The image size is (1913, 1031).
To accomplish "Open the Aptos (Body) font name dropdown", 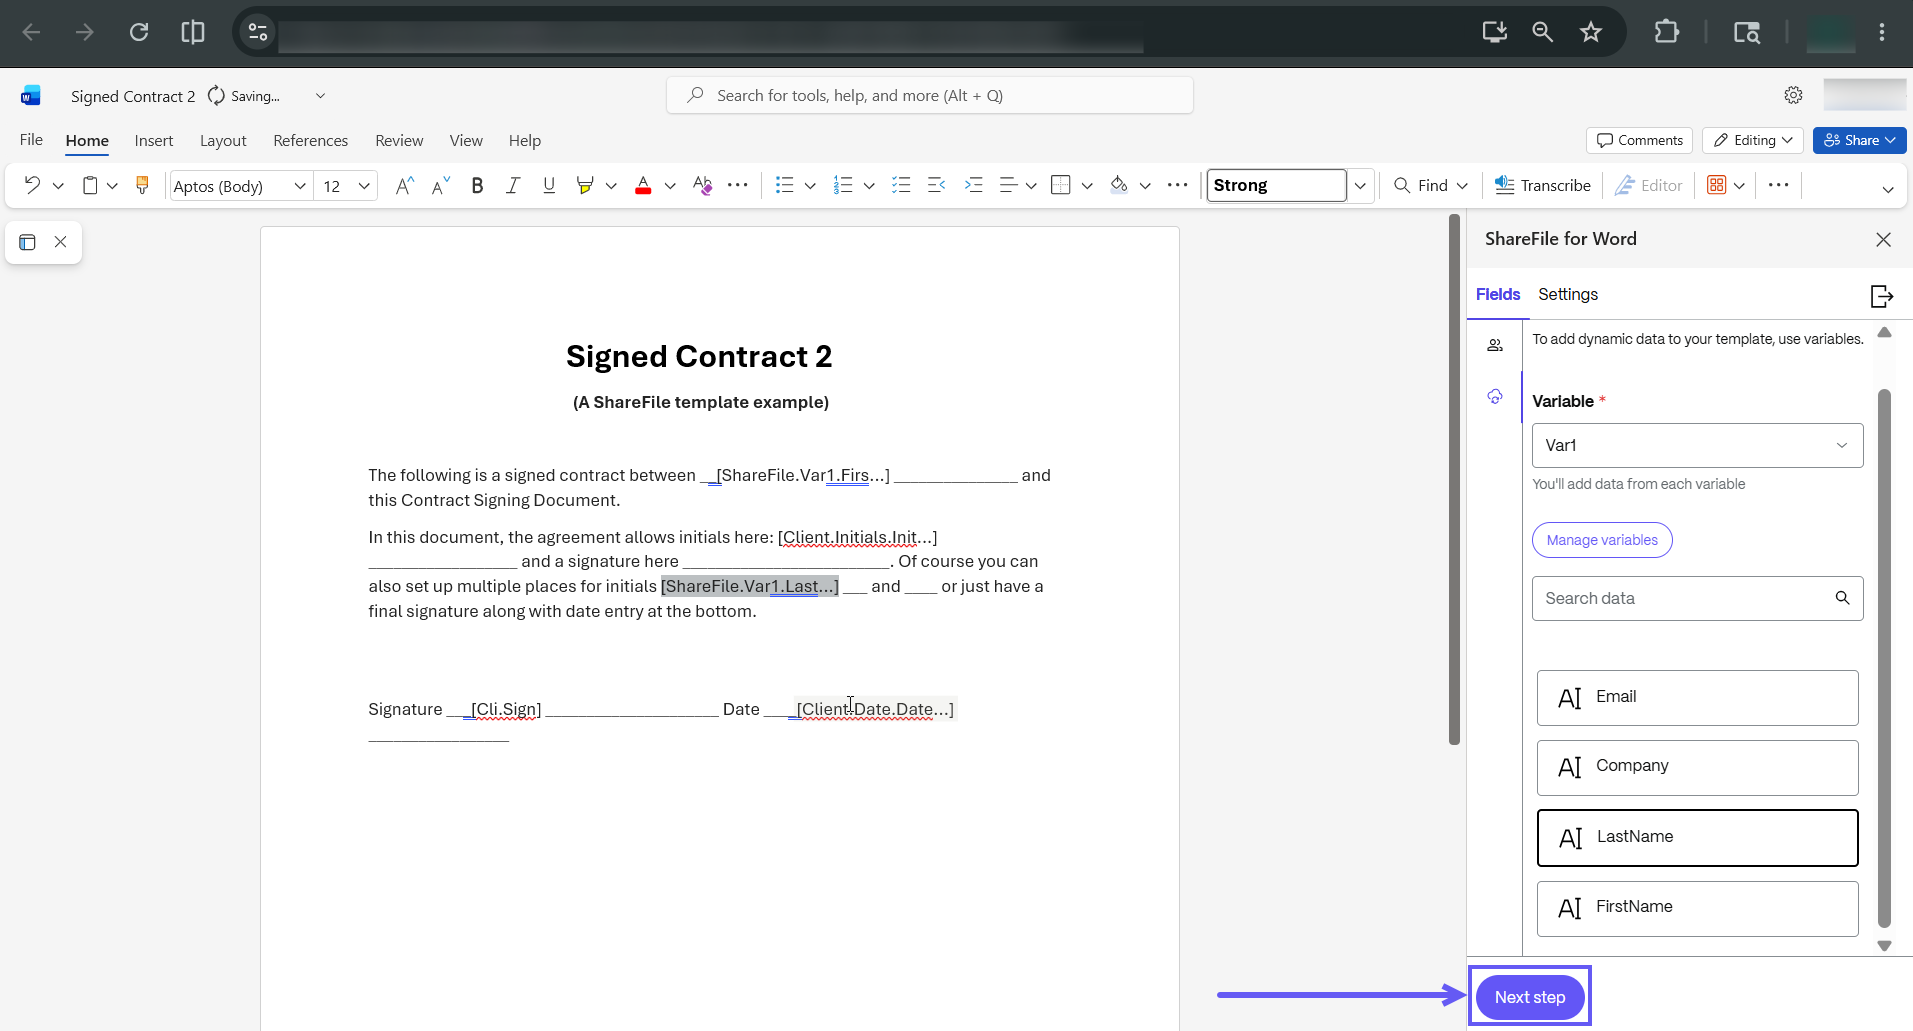I will (x=299, y=186).
